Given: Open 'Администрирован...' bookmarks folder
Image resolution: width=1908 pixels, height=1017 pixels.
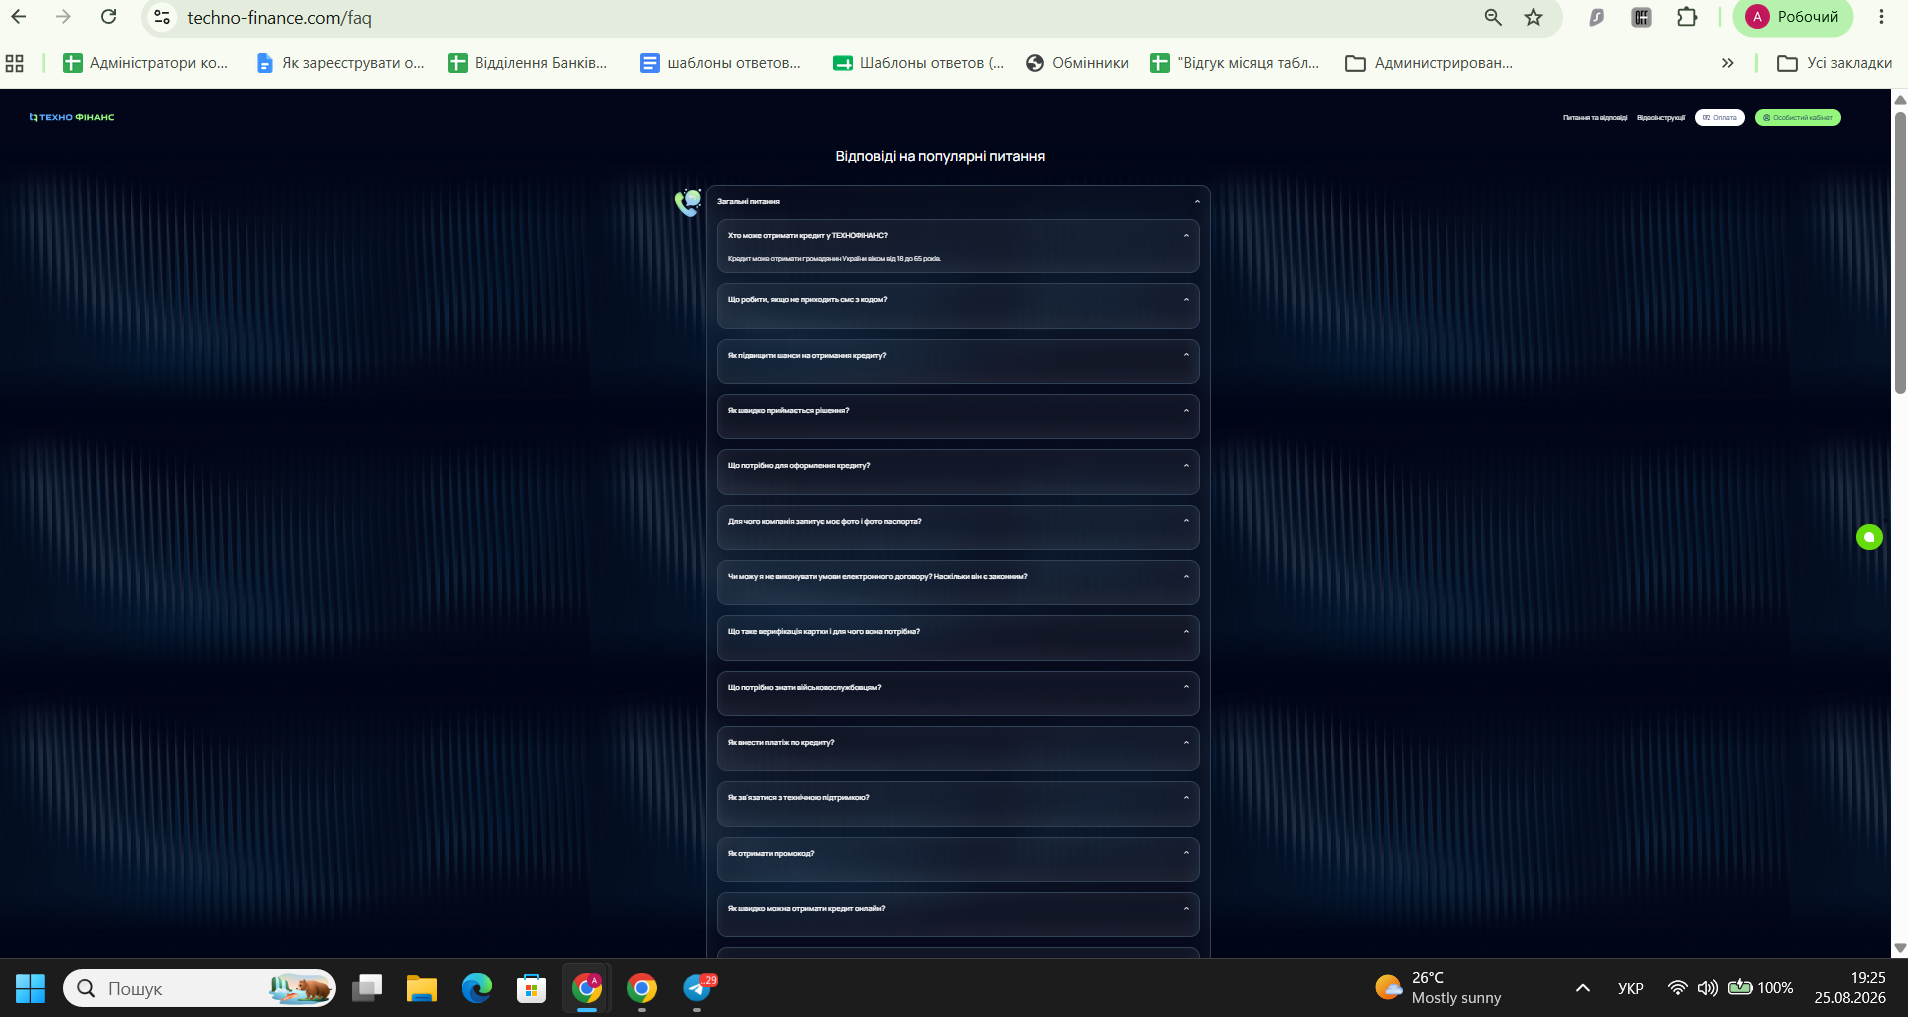Looking at the screenshot, I should point(1429,63).
